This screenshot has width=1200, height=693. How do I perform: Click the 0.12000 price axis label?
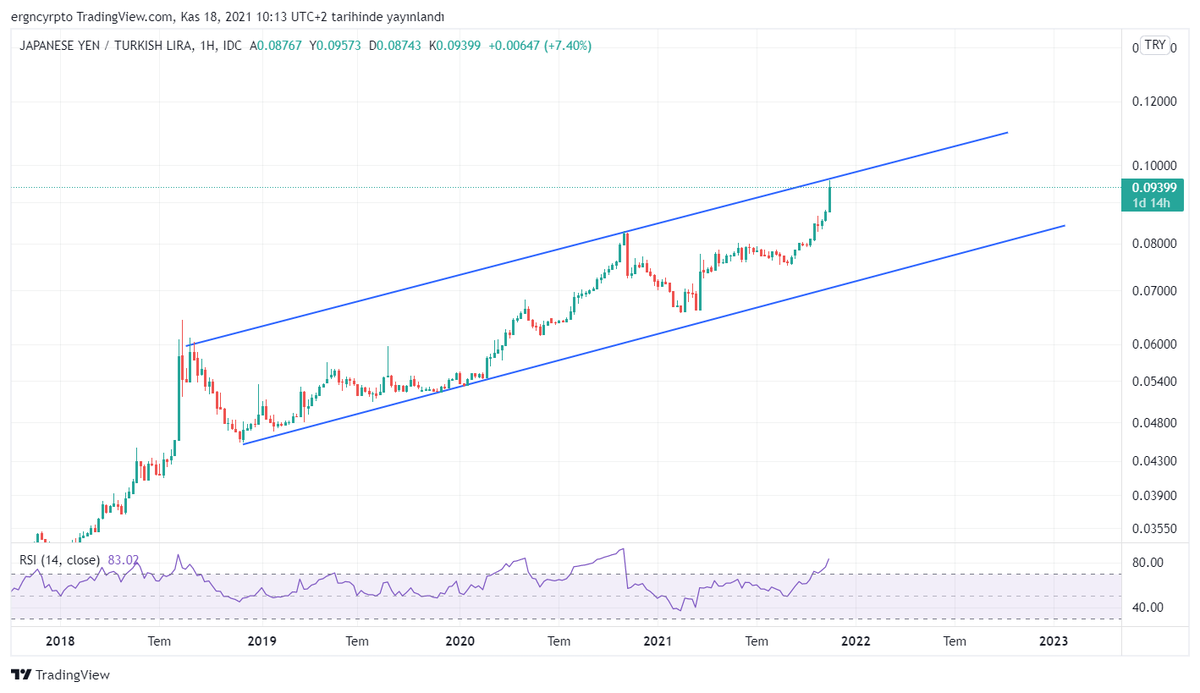(x=1153, y=103)
